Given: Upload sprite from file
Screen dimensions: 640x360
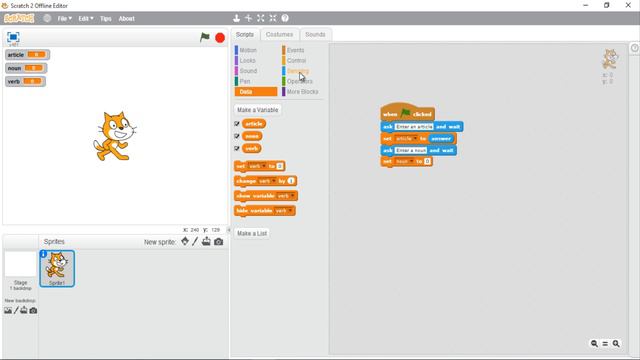Looking at the screenshot, I should 206,242.
